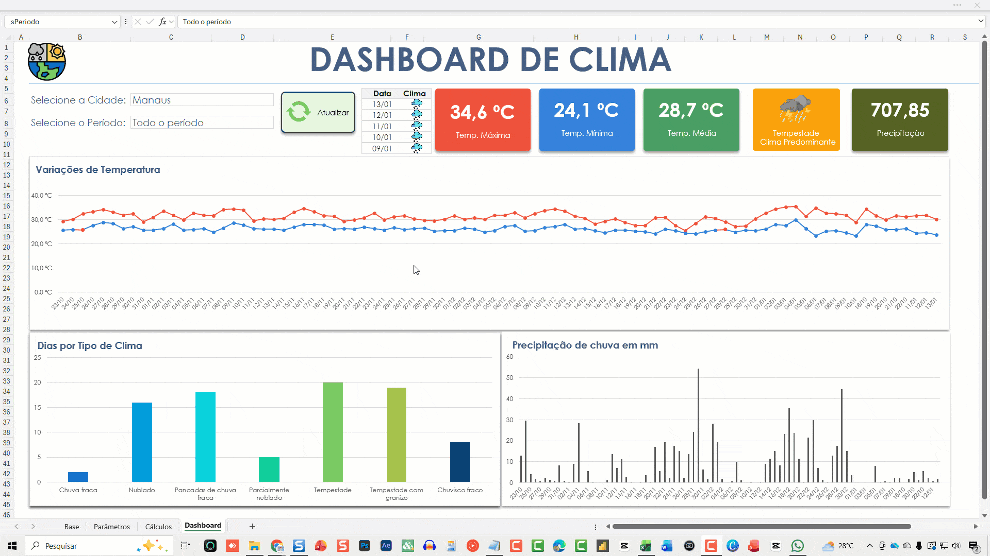This screenshot has width=990, height=556.
Task: Click the red Temp. Máxima card
Action: click(x=483, y=120)
